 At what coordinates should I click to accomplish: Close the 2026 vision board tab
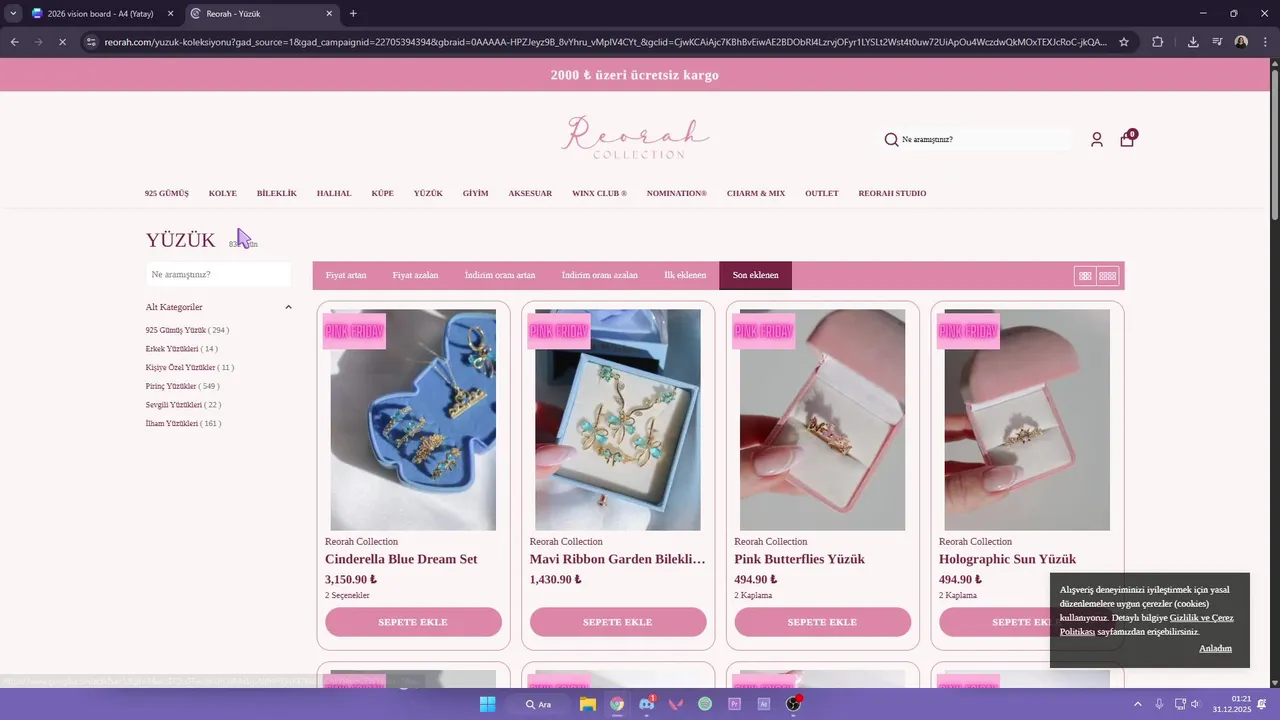click(x=170, y=14)
